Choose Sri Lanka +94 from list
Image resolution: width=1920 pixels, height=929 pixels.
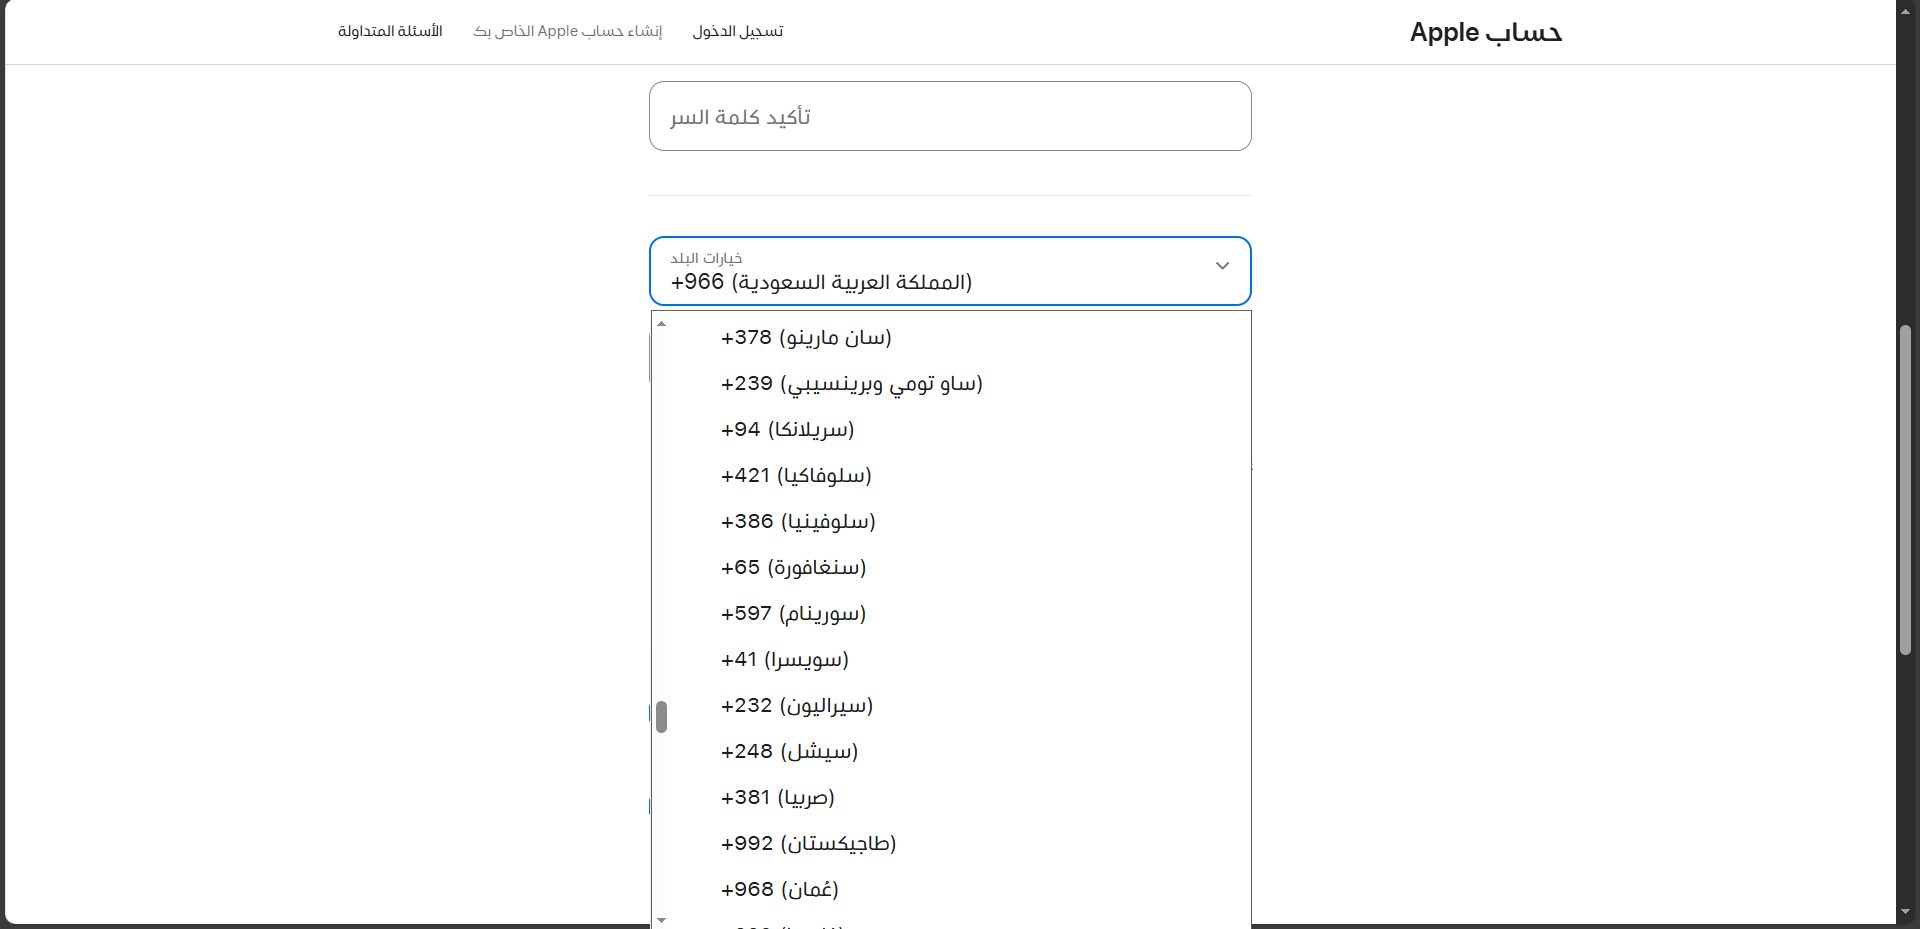[787, 430]
